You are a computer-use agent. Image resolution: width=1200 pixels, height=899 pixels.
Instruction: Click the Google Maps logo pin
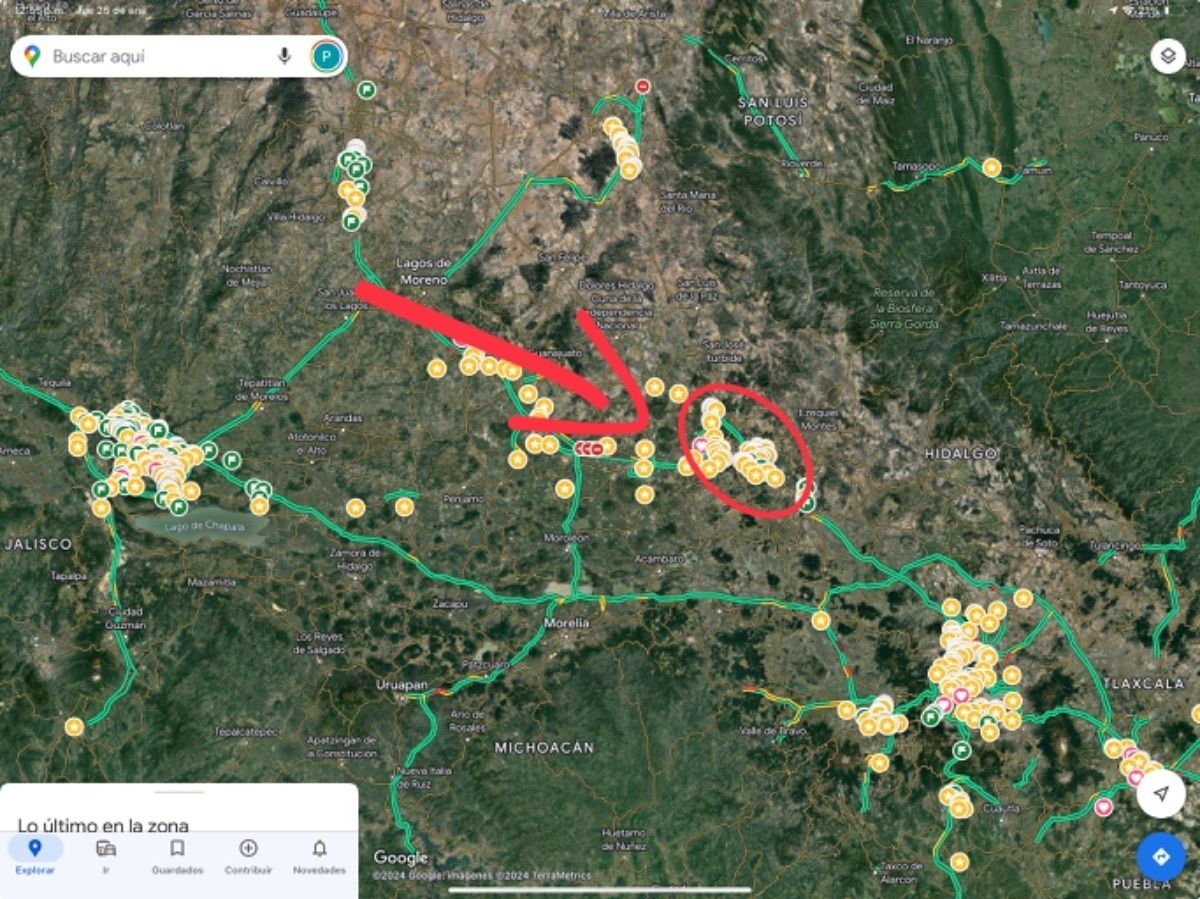click(32, 56)
